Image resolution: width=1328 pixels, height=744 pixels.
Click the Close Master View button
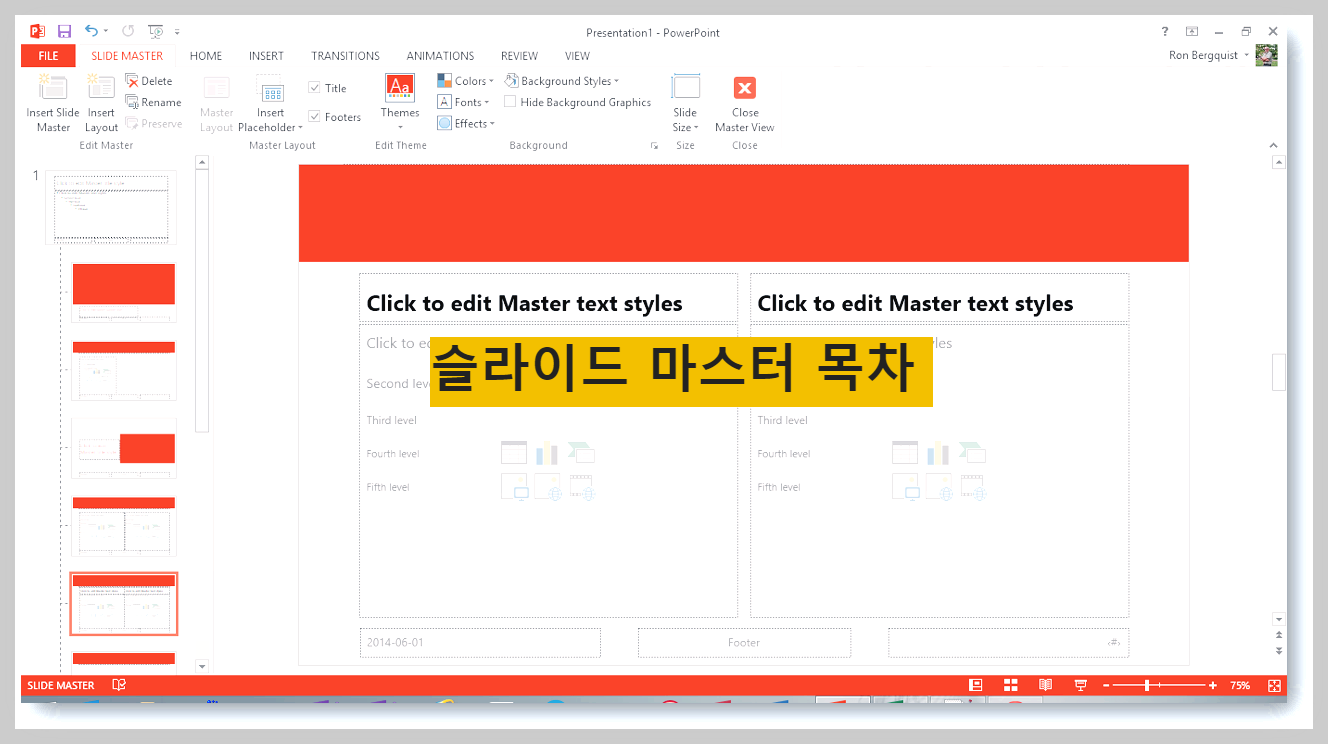(x=744, y=104)
